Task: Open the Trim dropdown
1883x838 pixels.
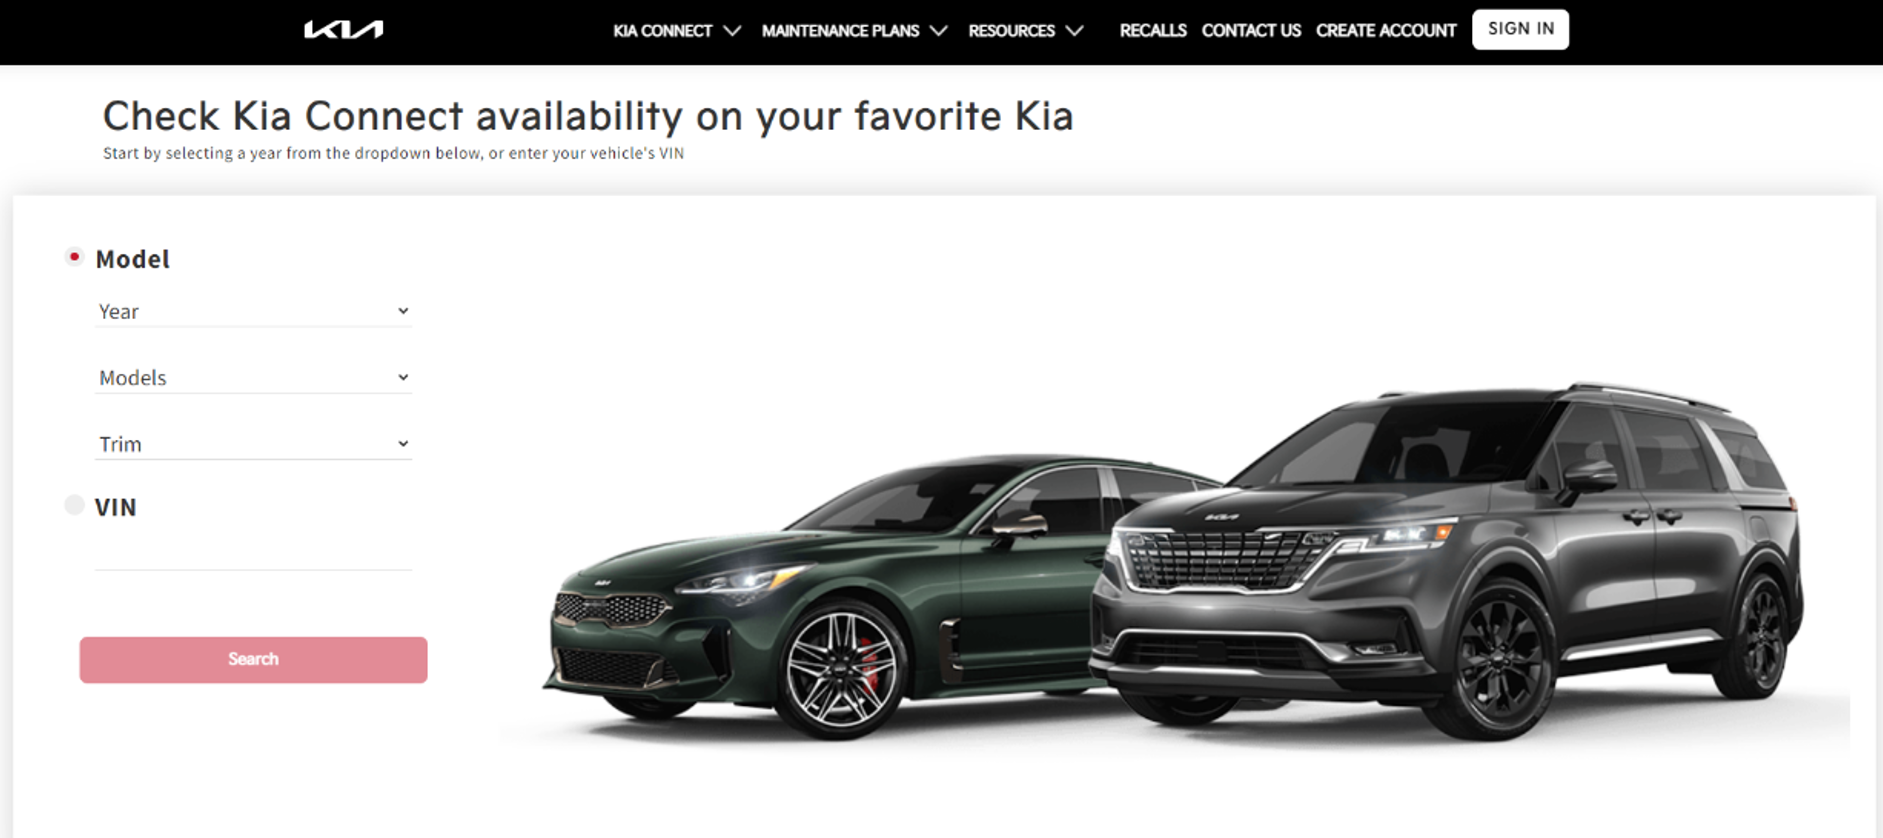Action: (x=253, y=443)
